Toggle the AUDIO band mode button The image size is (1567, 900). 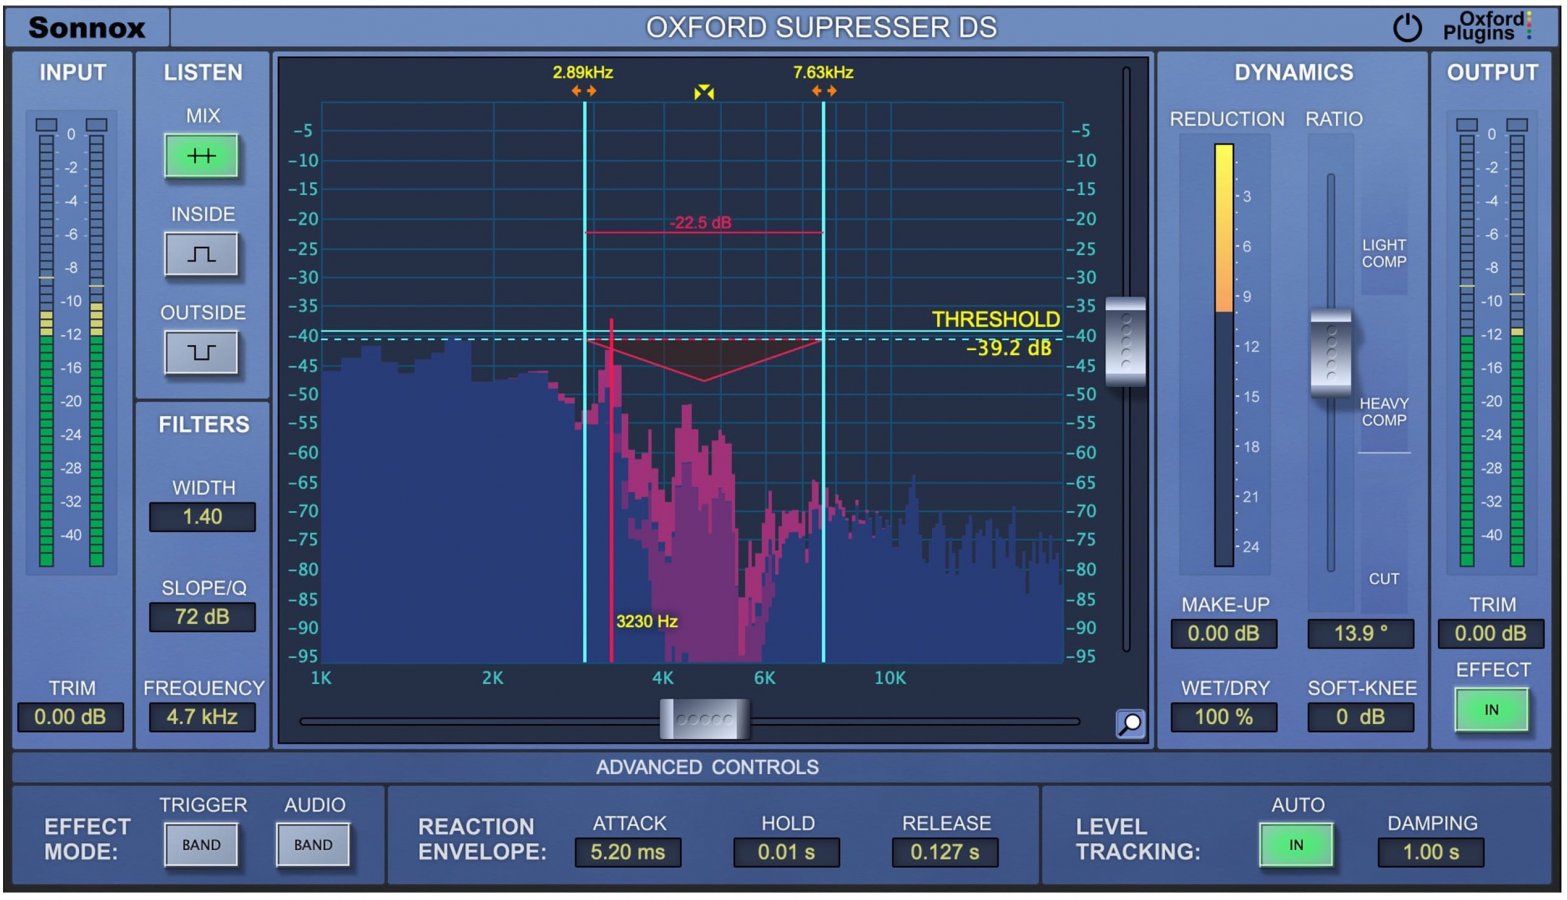(x=313, y=845)
